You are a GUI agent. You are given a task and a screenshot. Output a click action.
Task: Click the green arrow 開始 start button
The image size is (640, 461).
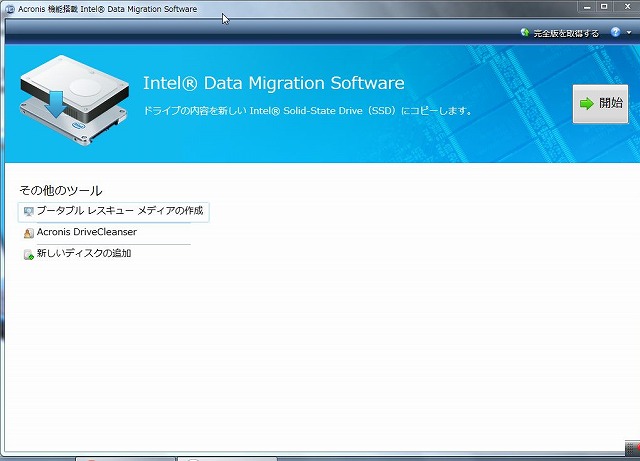coord(600,104)
